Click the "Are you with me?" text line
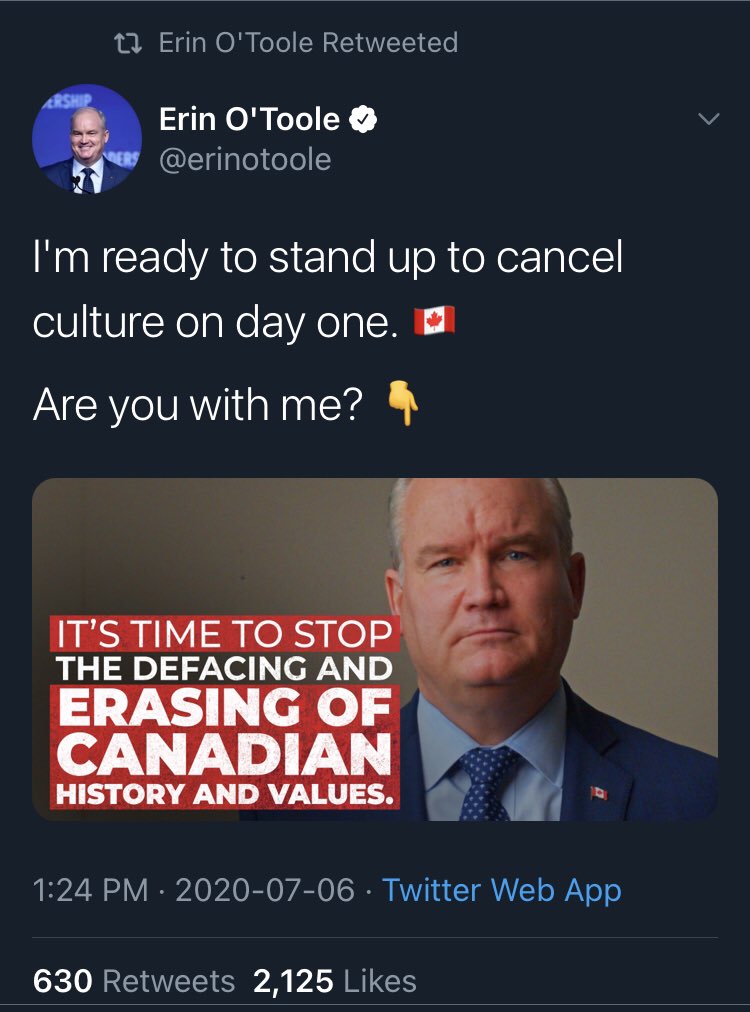 [x=198, y=405]
